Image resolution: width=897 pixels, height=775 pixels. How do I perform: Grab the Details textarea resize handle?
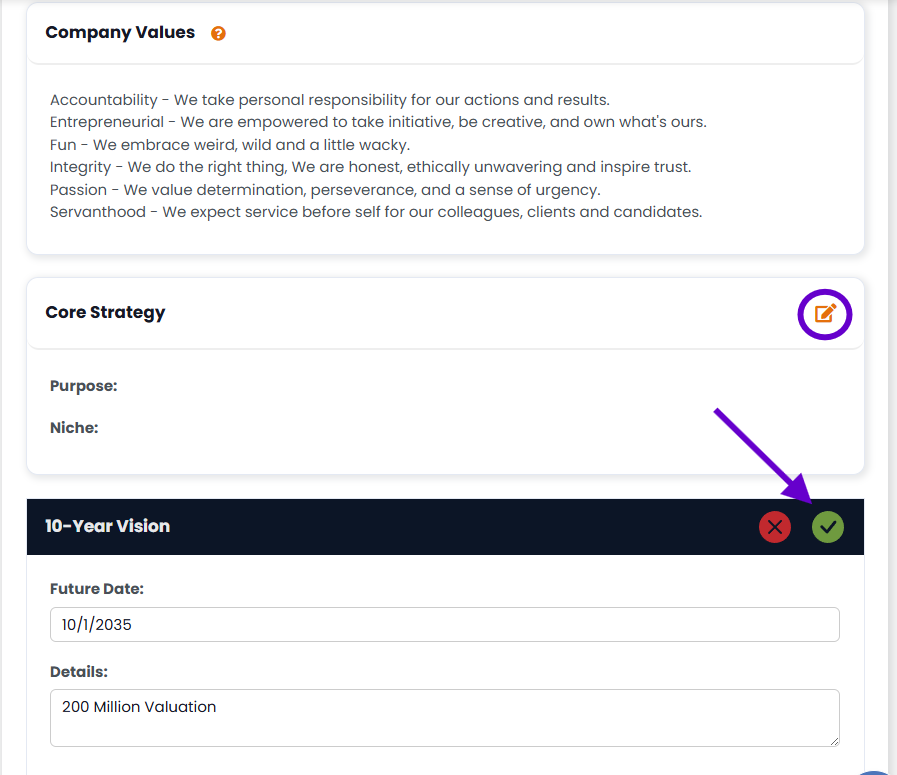click(x=833, y=740)
